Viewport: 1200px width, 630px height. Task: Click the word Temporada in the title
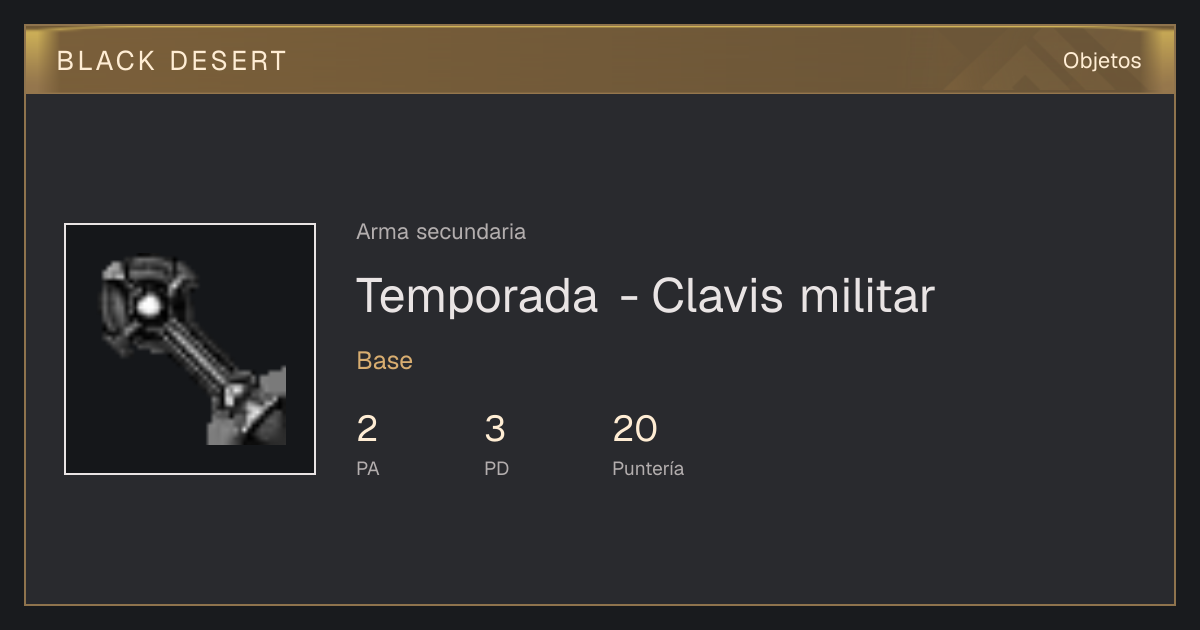(477, 296)
